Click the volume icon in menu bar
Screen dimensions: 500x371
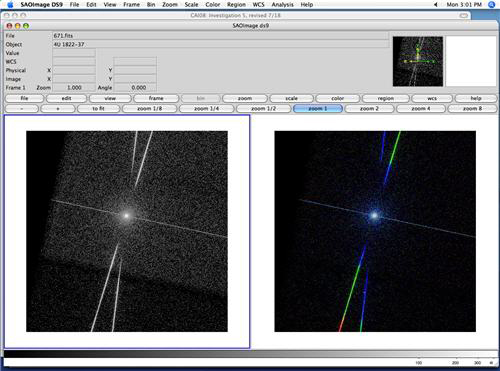click(436, 5)
